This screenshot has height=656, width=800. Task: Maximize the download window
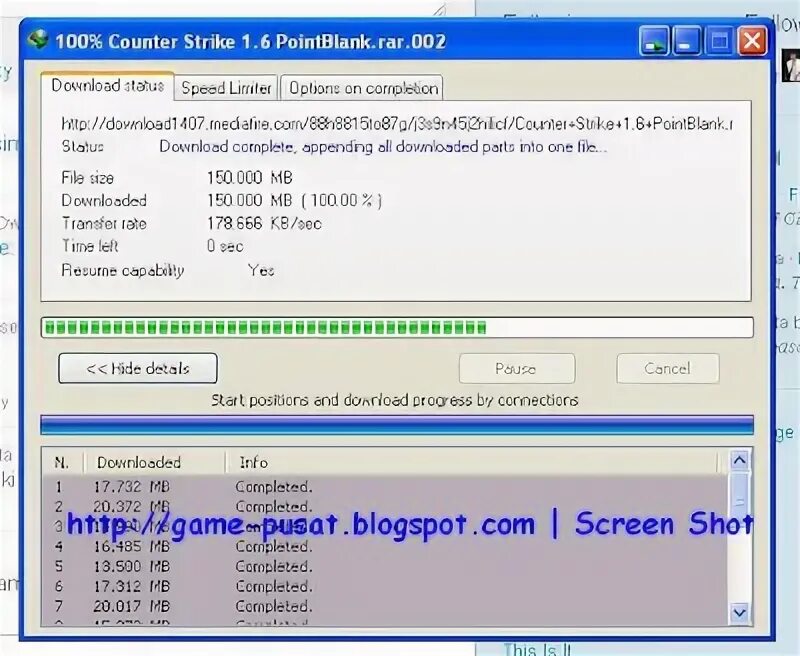719,41
